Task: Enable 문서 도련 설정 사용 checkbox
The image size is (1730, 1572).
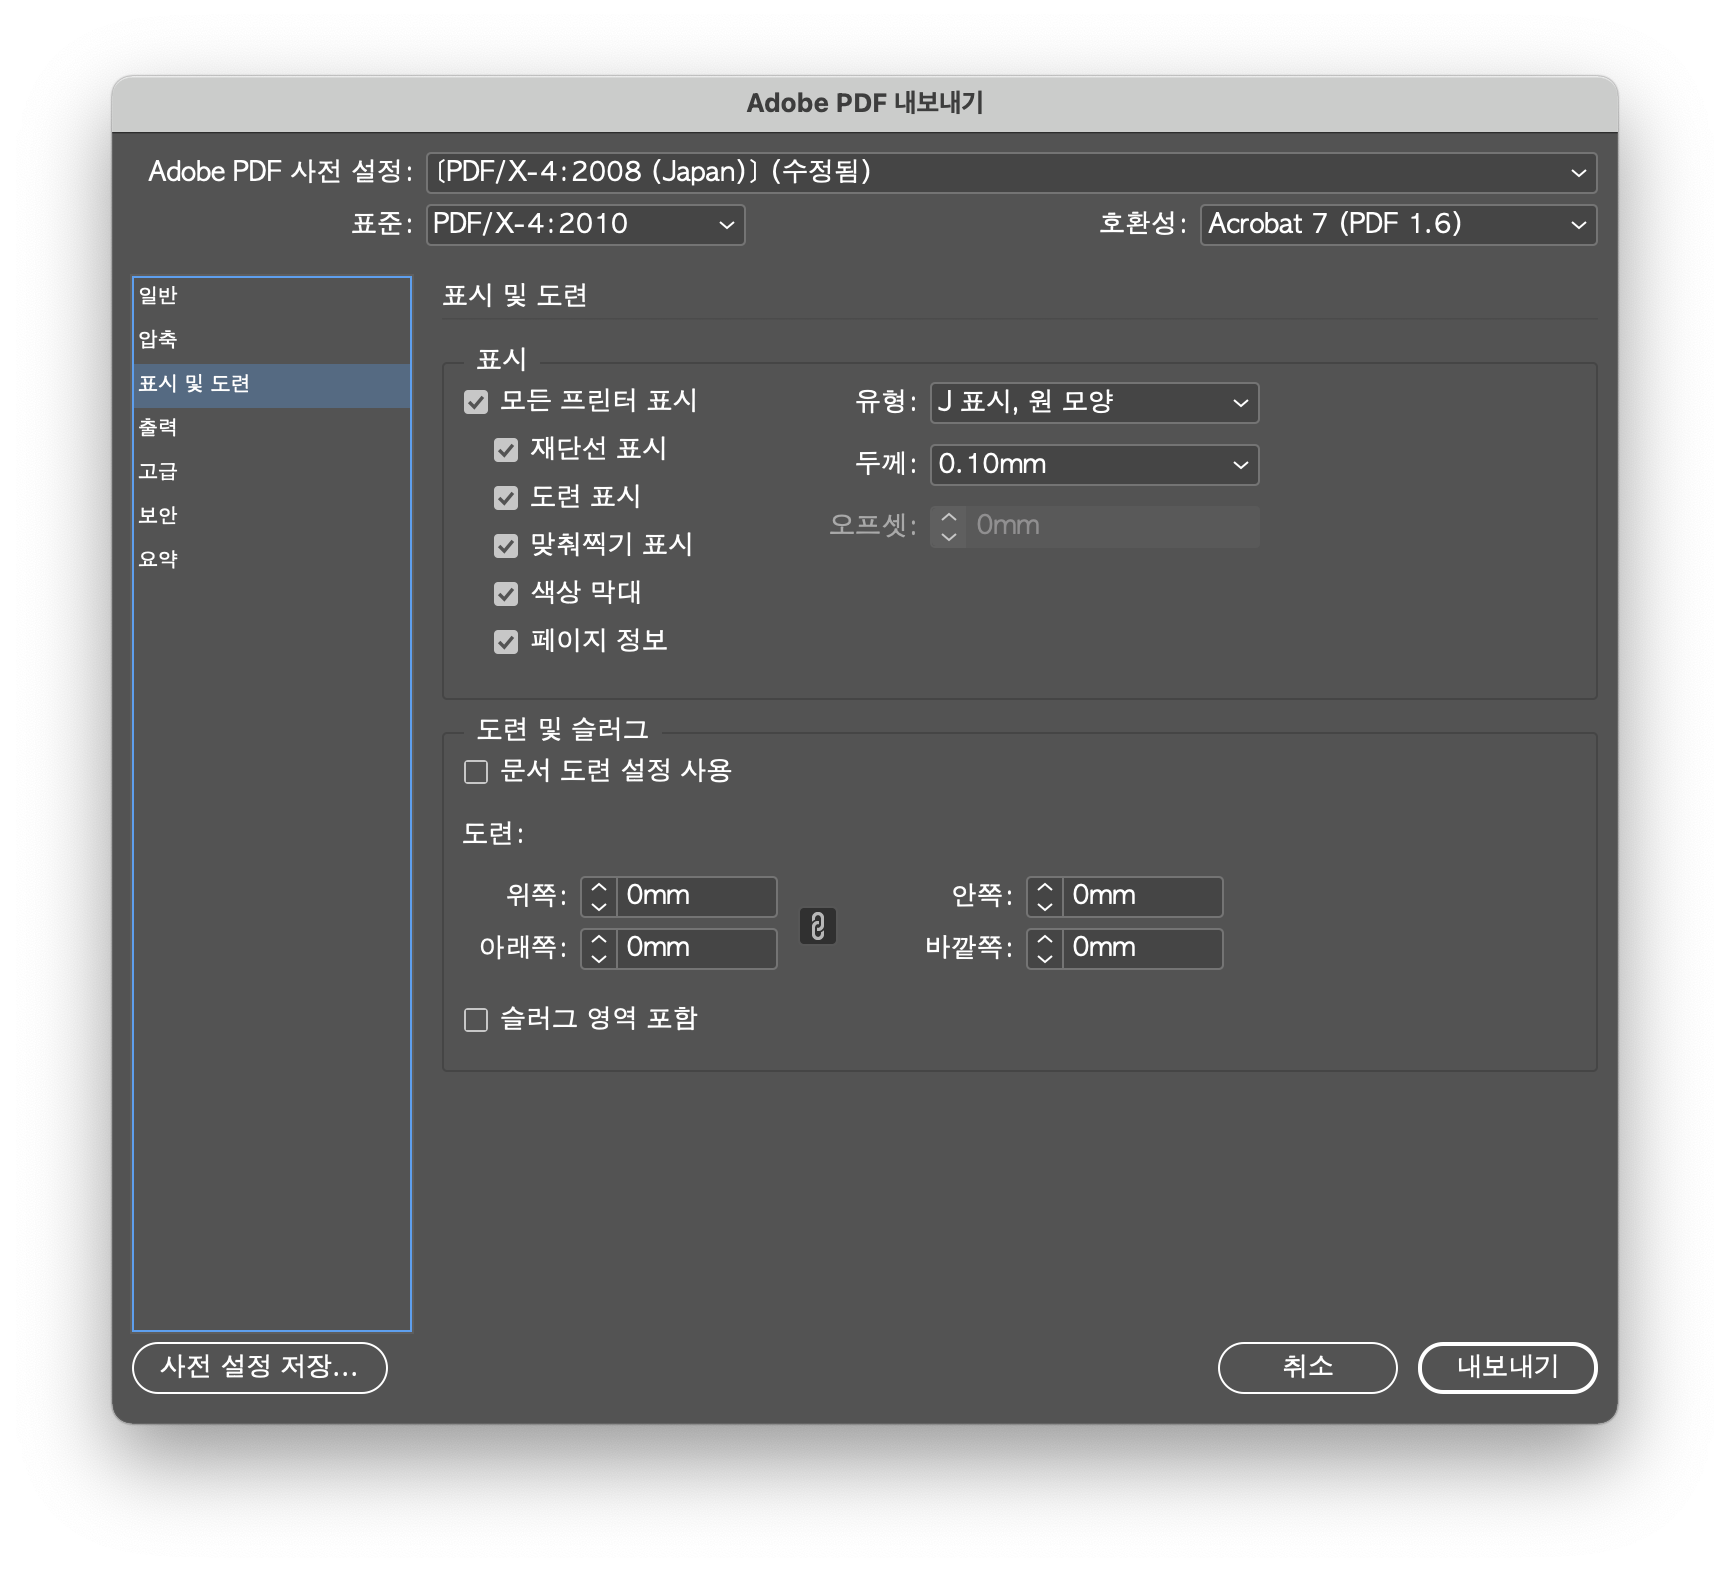Action: [x=476, y=772]
